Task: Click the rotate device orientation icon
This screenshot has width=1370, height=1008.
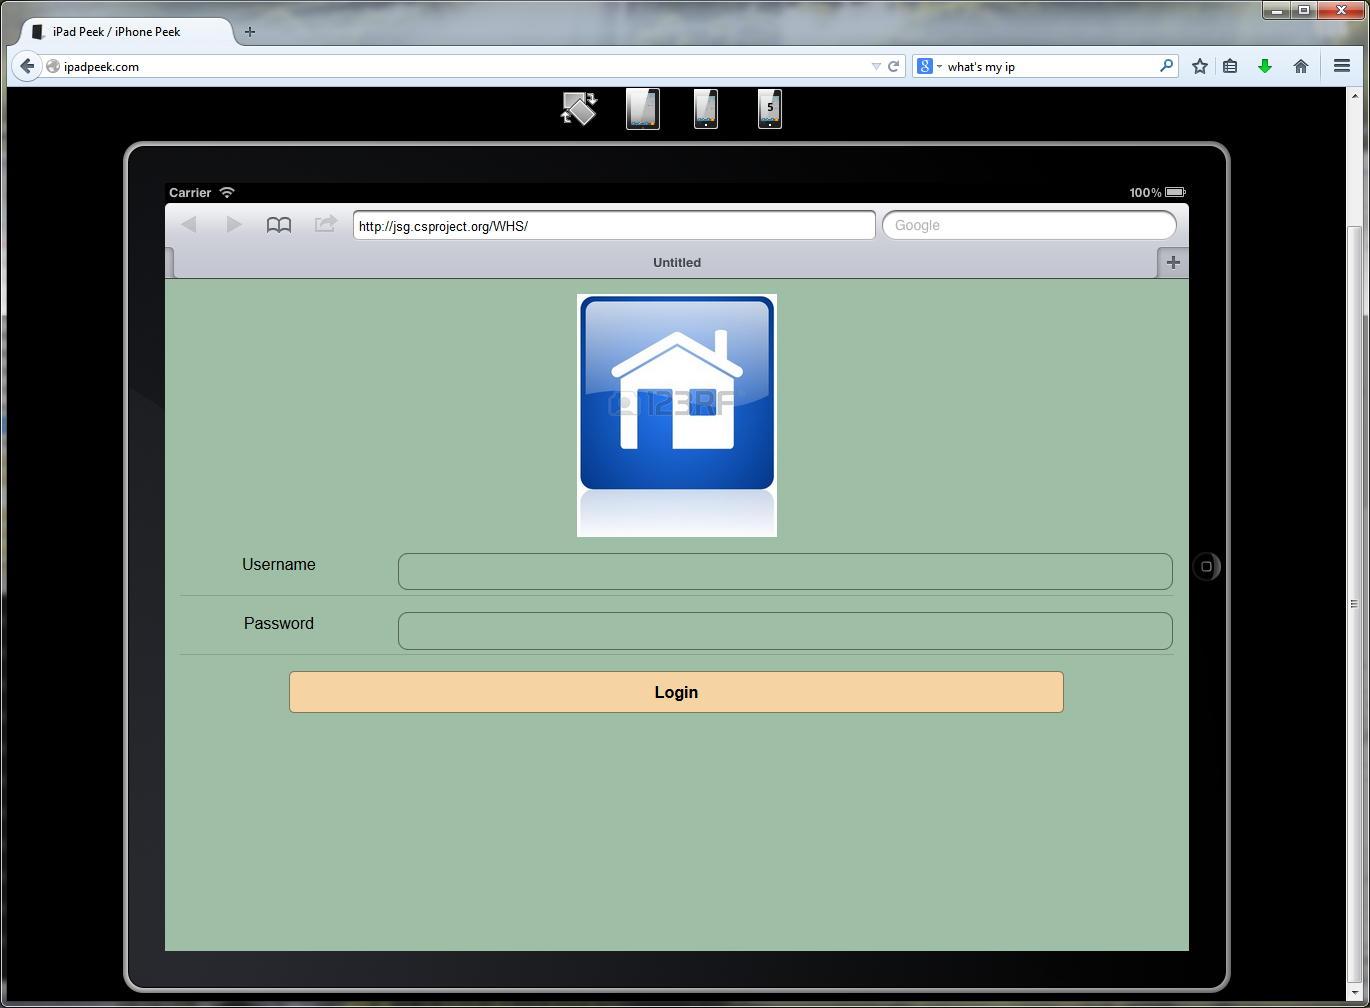Action: 579,109
